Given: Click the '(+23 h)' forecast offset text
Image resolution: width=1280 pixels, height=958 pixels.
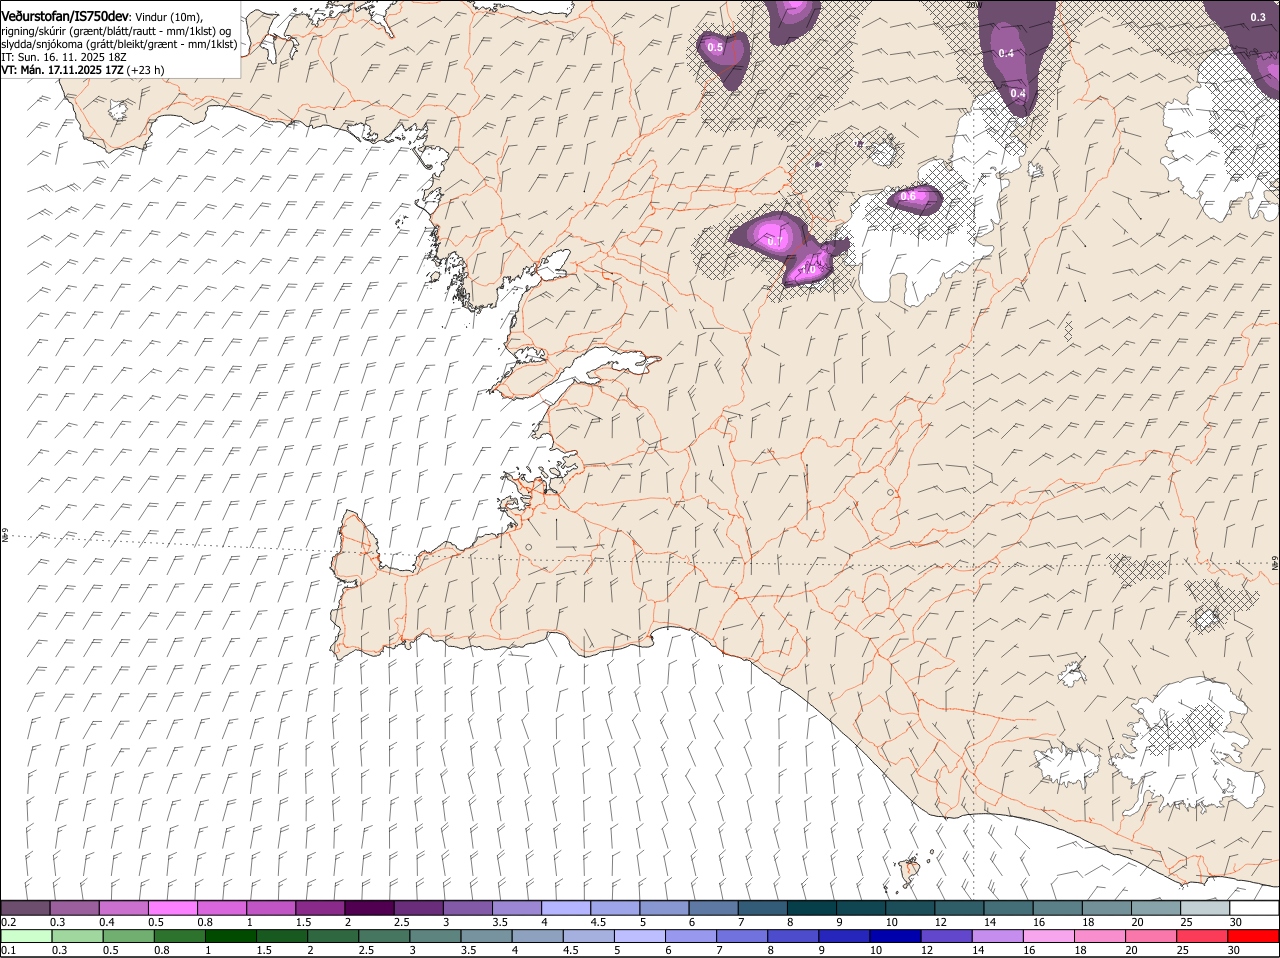Looking at the screenshot, I should (146, 70).
